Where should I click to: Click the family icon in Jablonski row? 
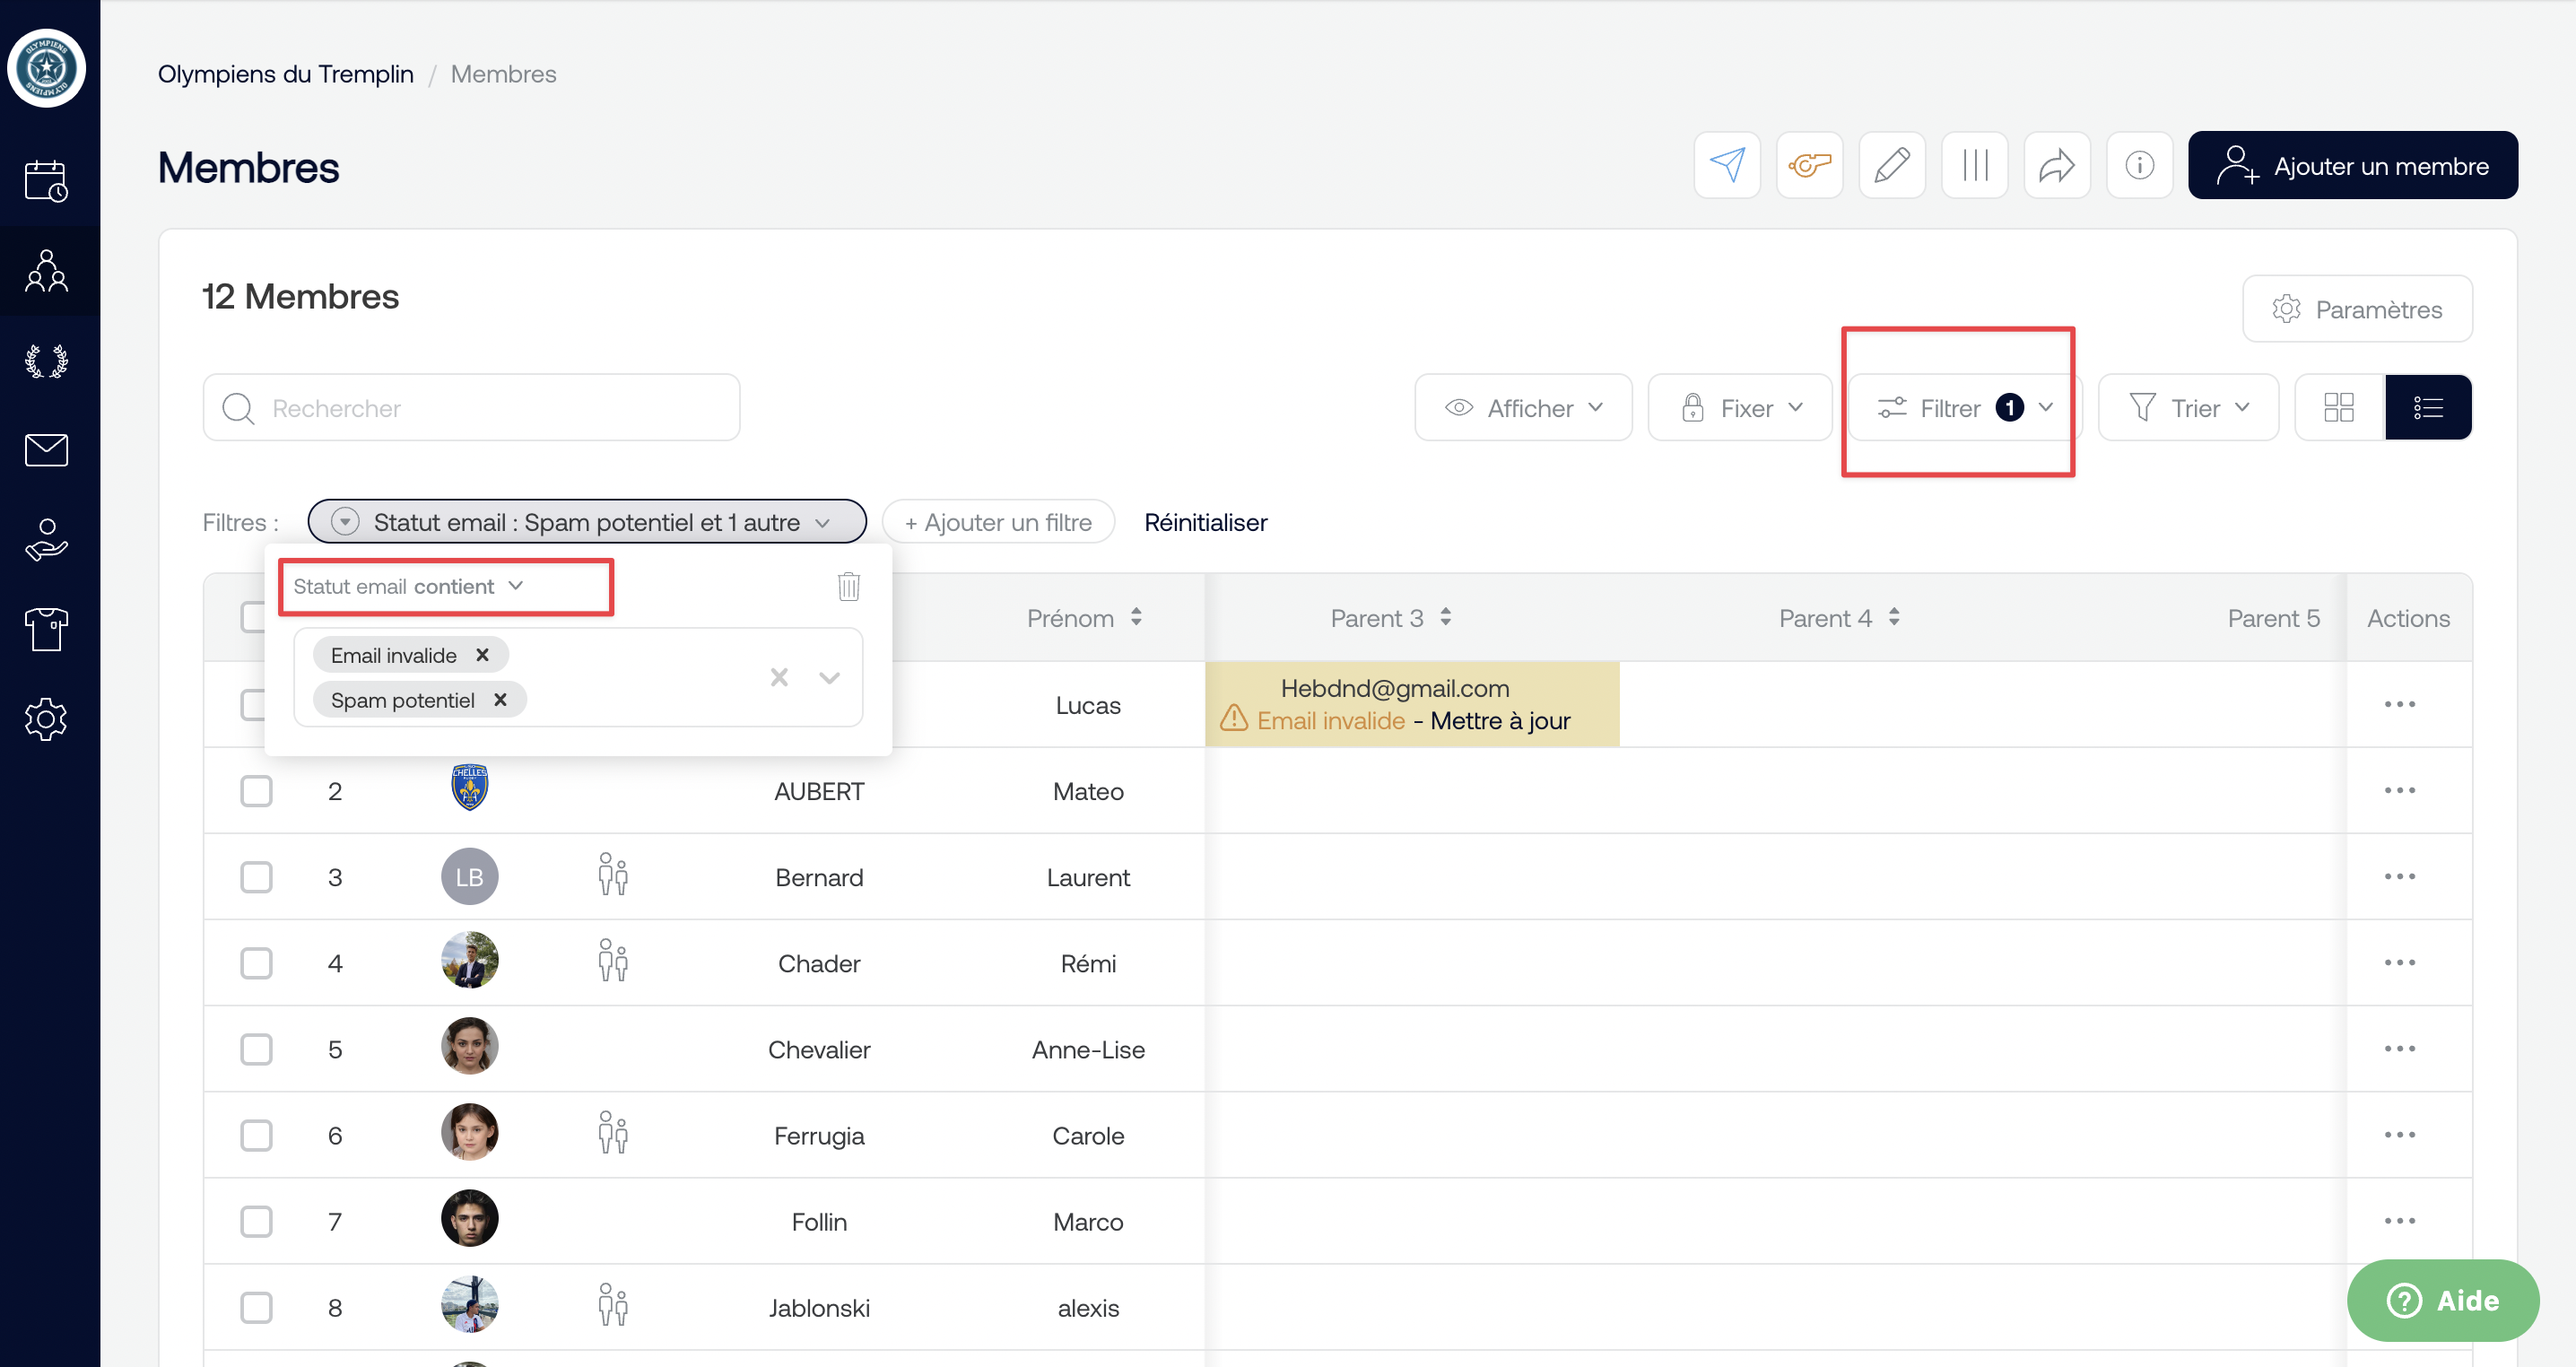click(613, 1306)
